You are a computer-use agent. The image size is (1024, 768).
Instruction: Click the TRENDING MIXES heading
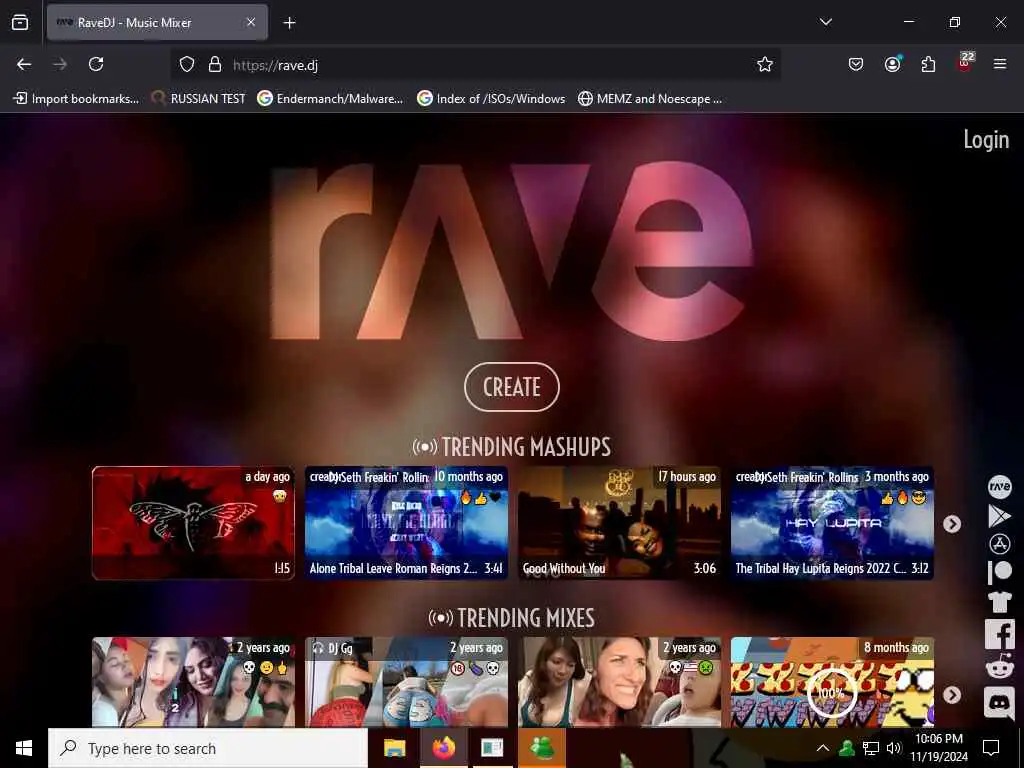point(512,618)
